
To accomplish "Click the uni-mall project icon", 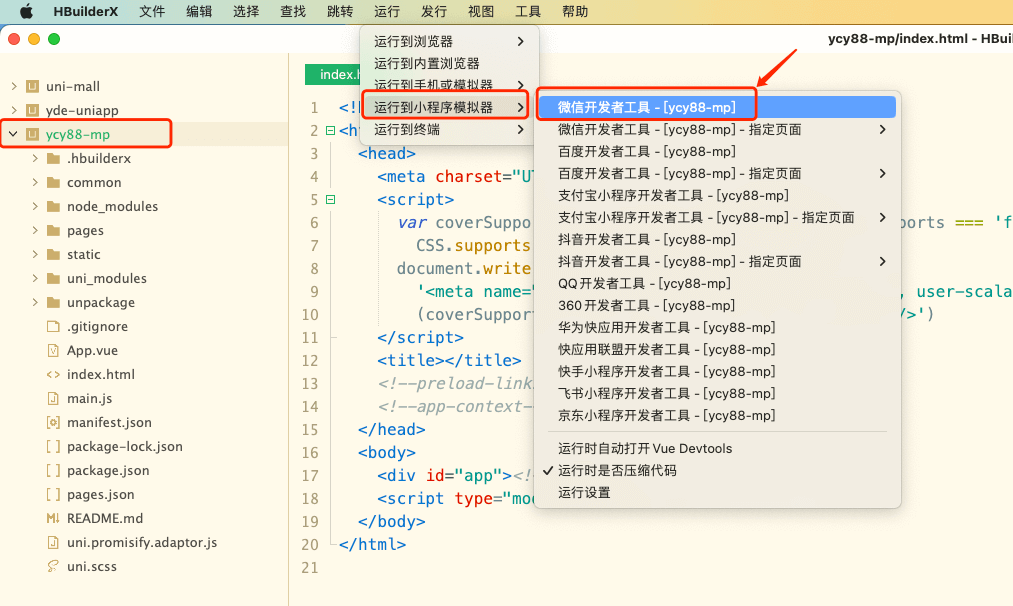I will 32,86.
